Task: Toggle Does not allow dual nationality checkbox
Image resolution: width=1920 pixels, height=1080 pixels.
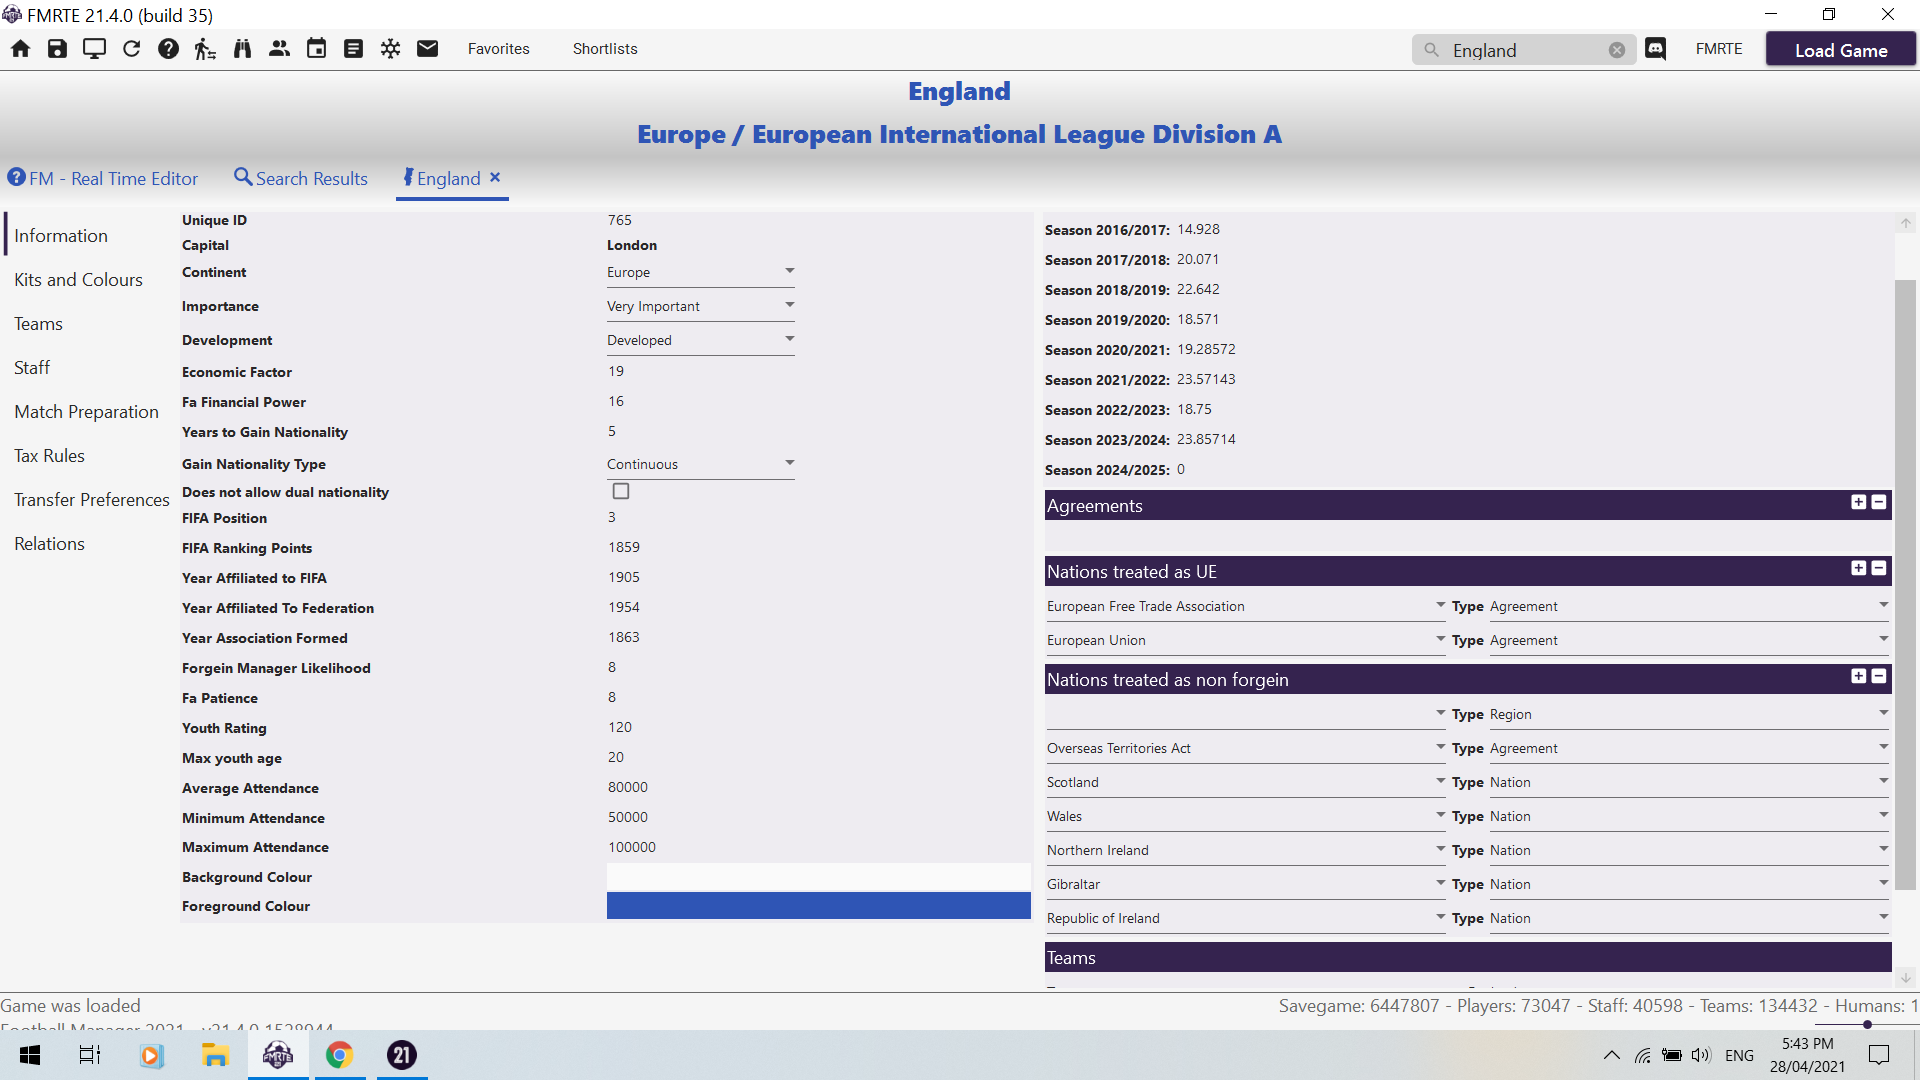Action: click(621, 491)
